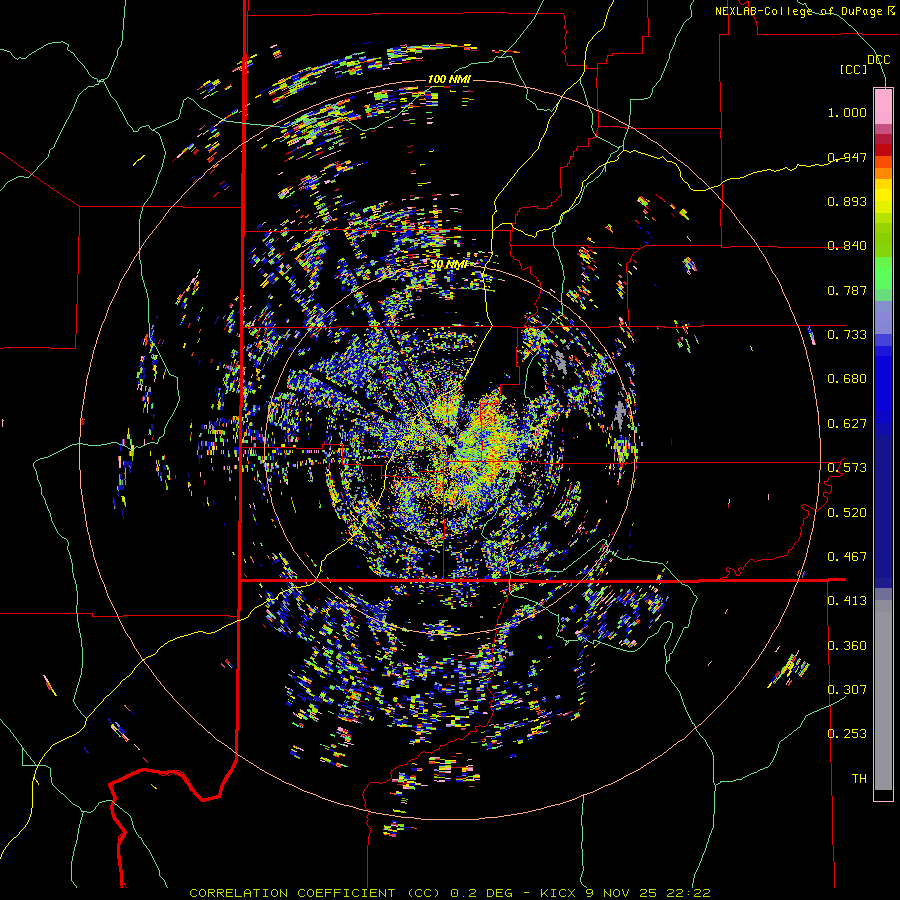Click the 100 NMI range ring label
Screen dimensions: 900x900
tap(449, 79)
